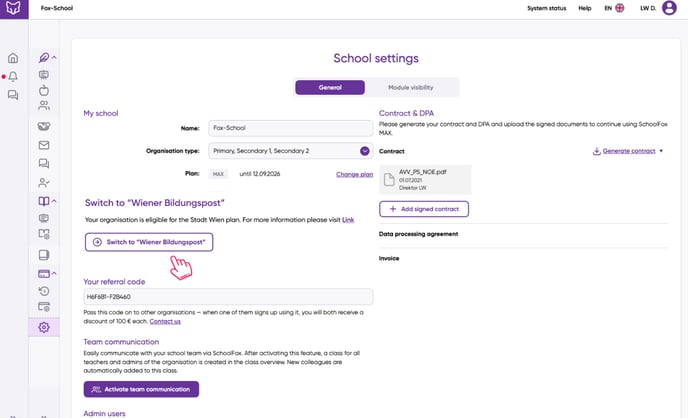The image size is (688, 418).
Task: Click the user profile avatar icon
Action: (669, 8)
